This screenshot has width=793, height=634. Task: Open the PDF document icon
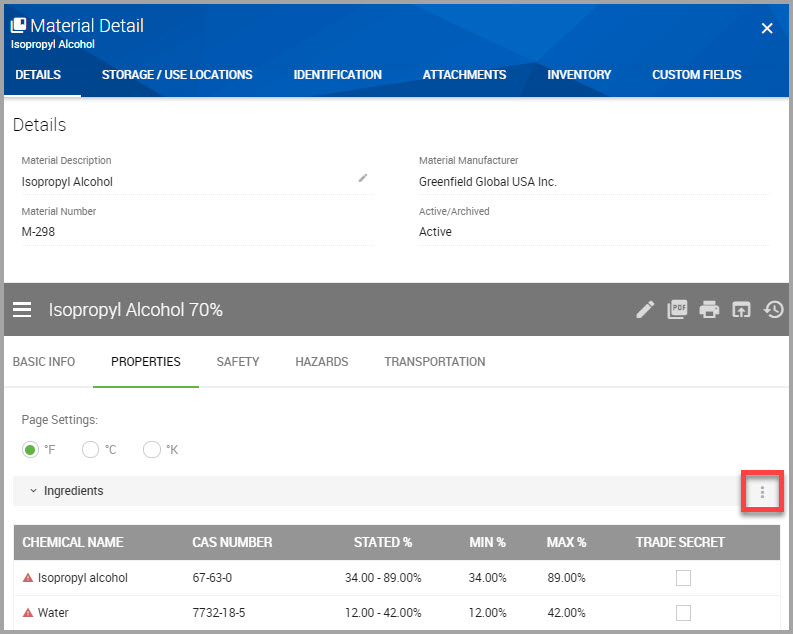677,309
